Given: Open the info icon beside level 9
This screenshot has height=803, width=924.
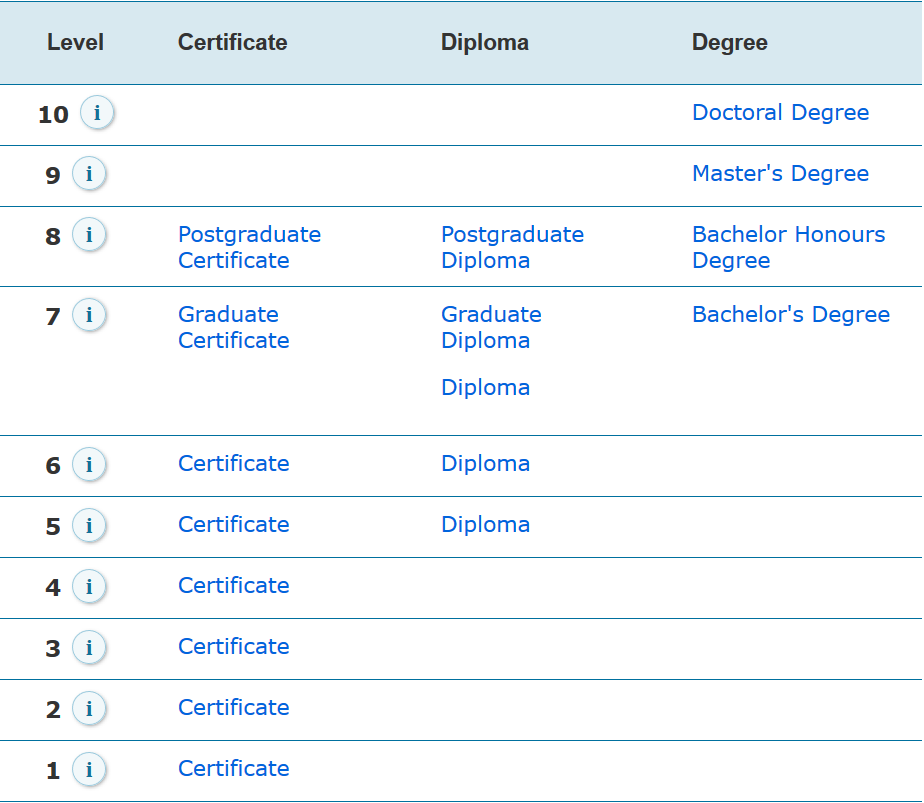Looking at the screenshot, I should pos(89,173).
